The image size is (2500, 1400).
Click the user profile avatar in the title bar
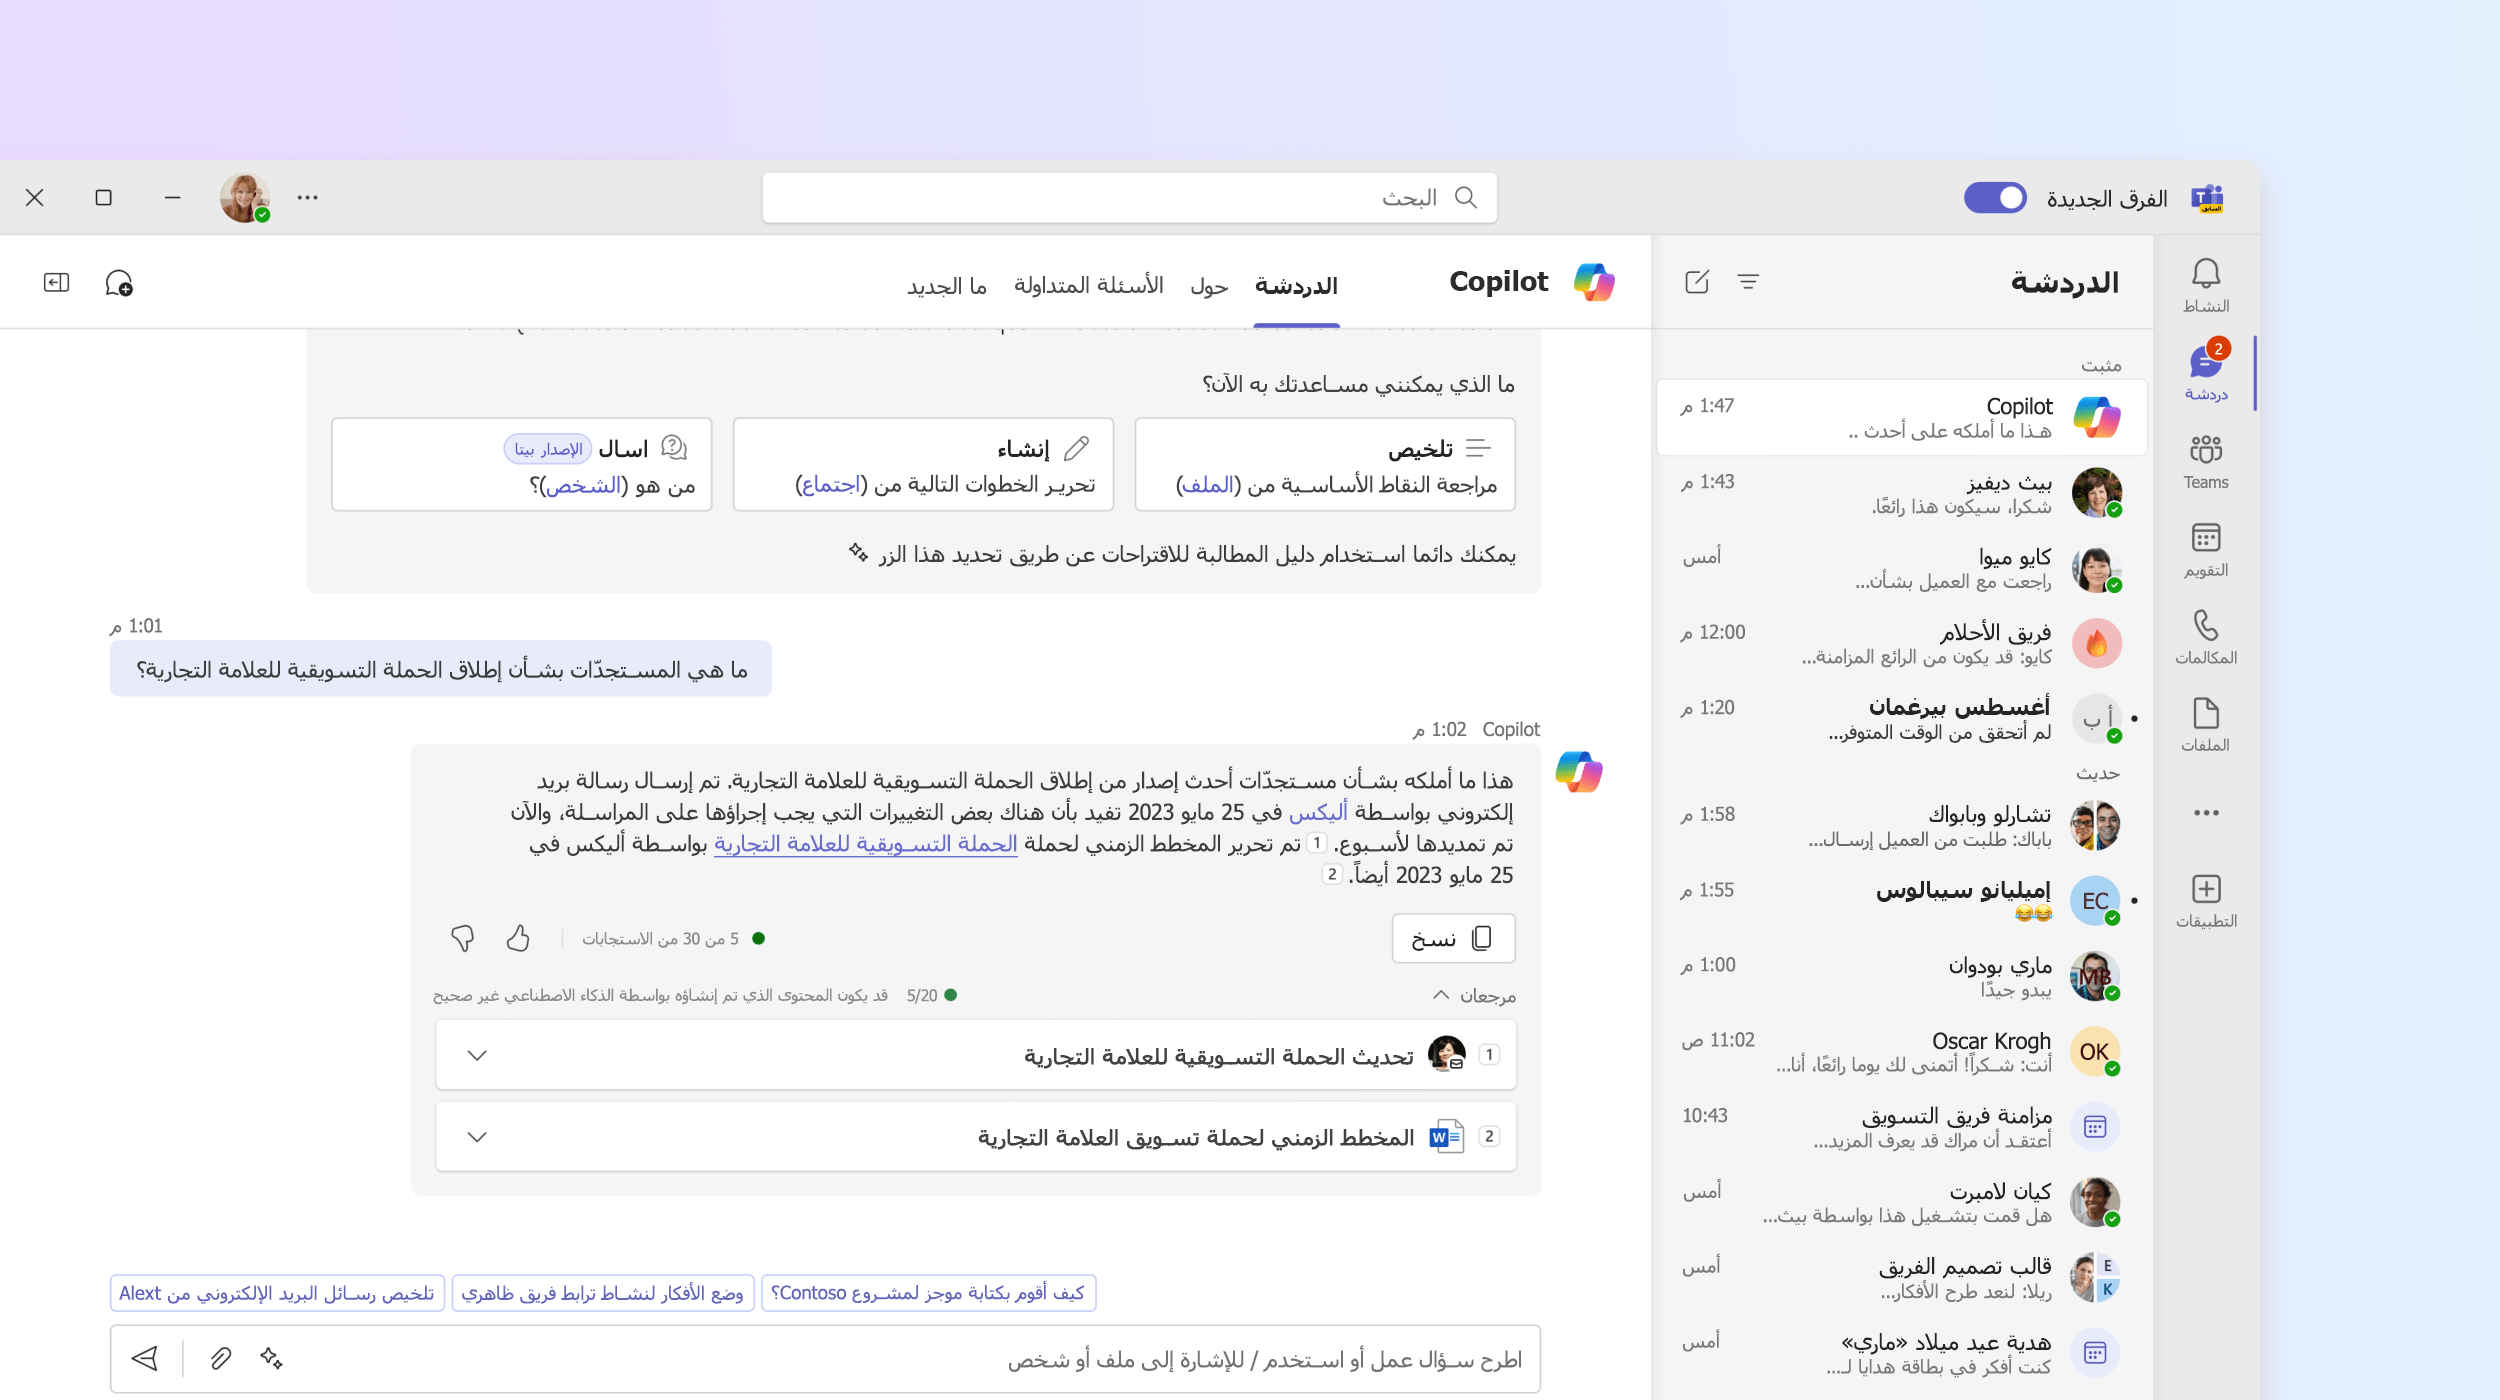tap(244, 197)
